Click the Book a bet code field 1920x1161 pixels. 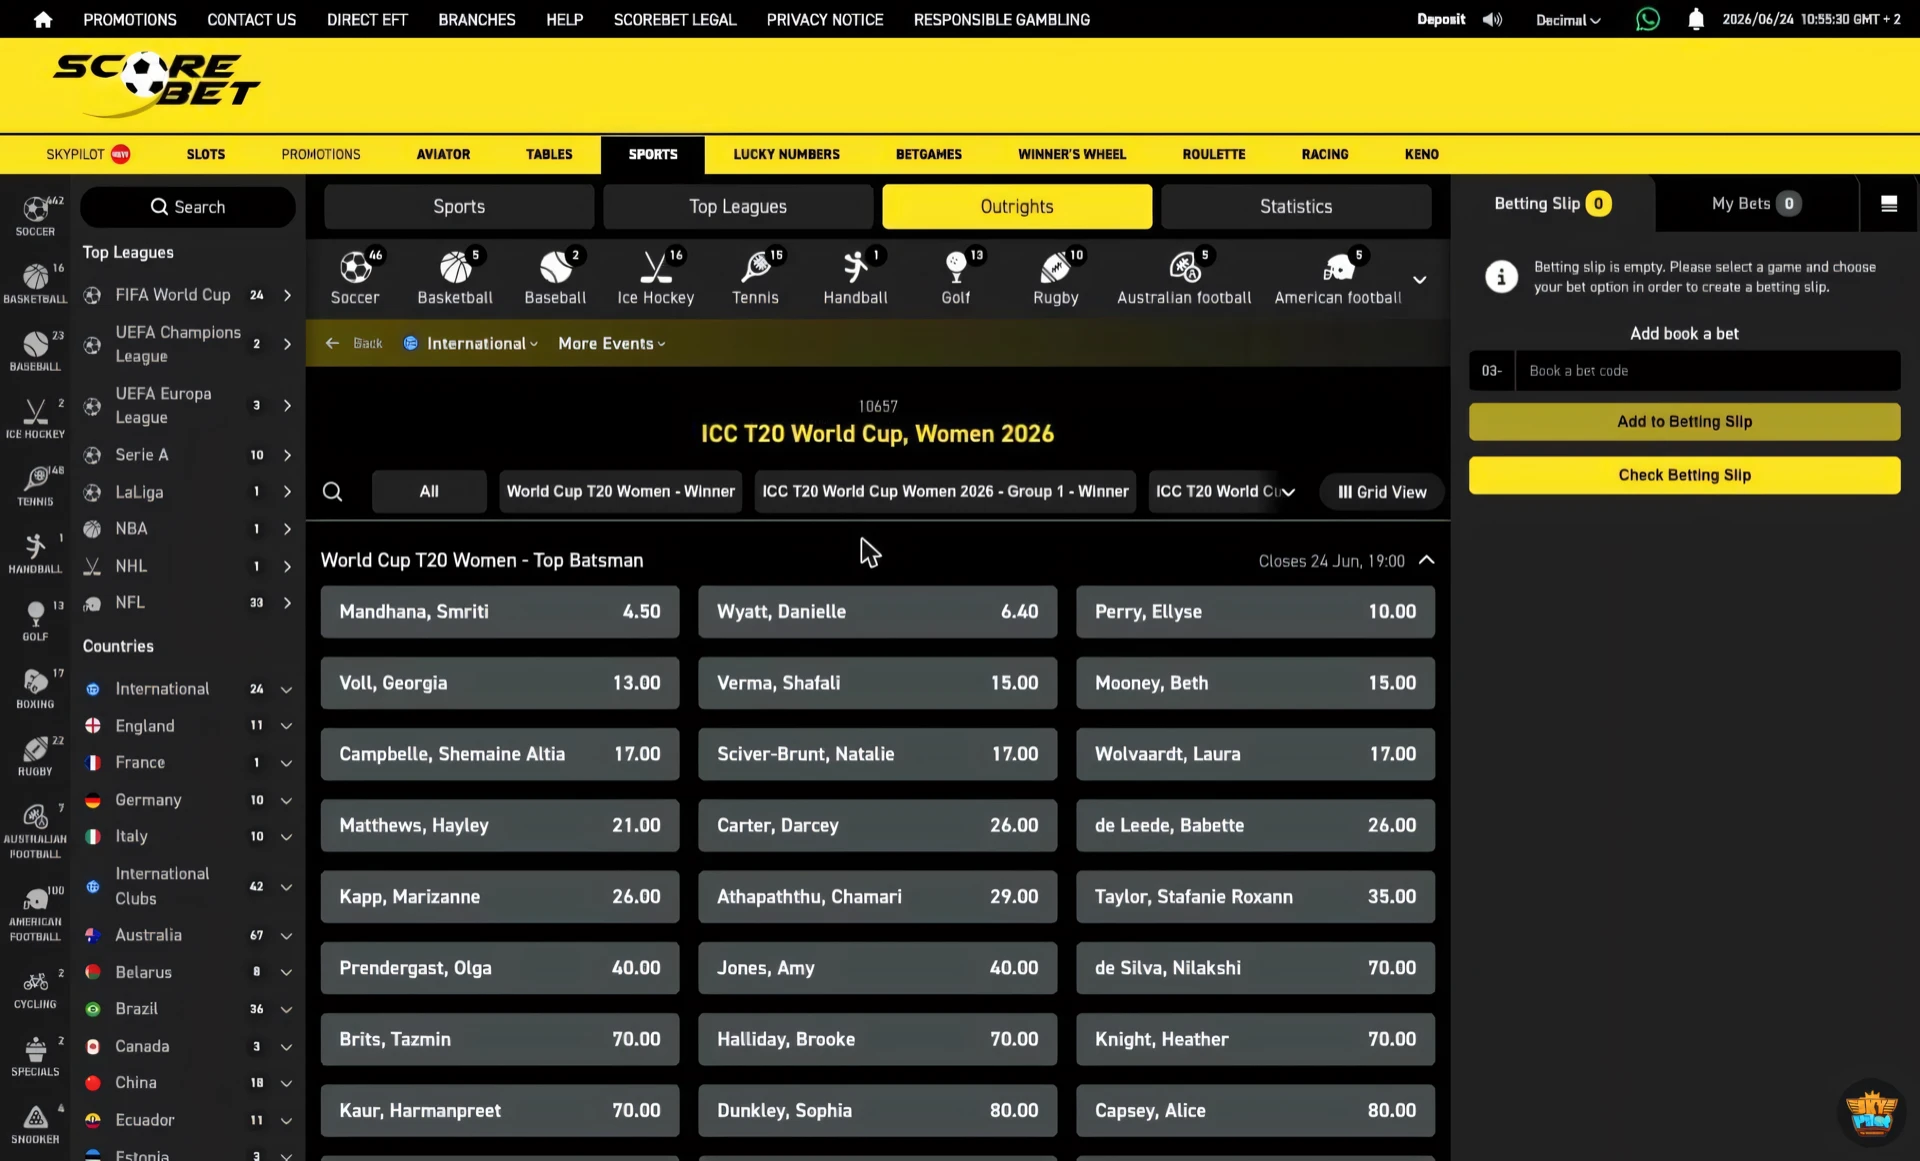[x=1707, y=370]
